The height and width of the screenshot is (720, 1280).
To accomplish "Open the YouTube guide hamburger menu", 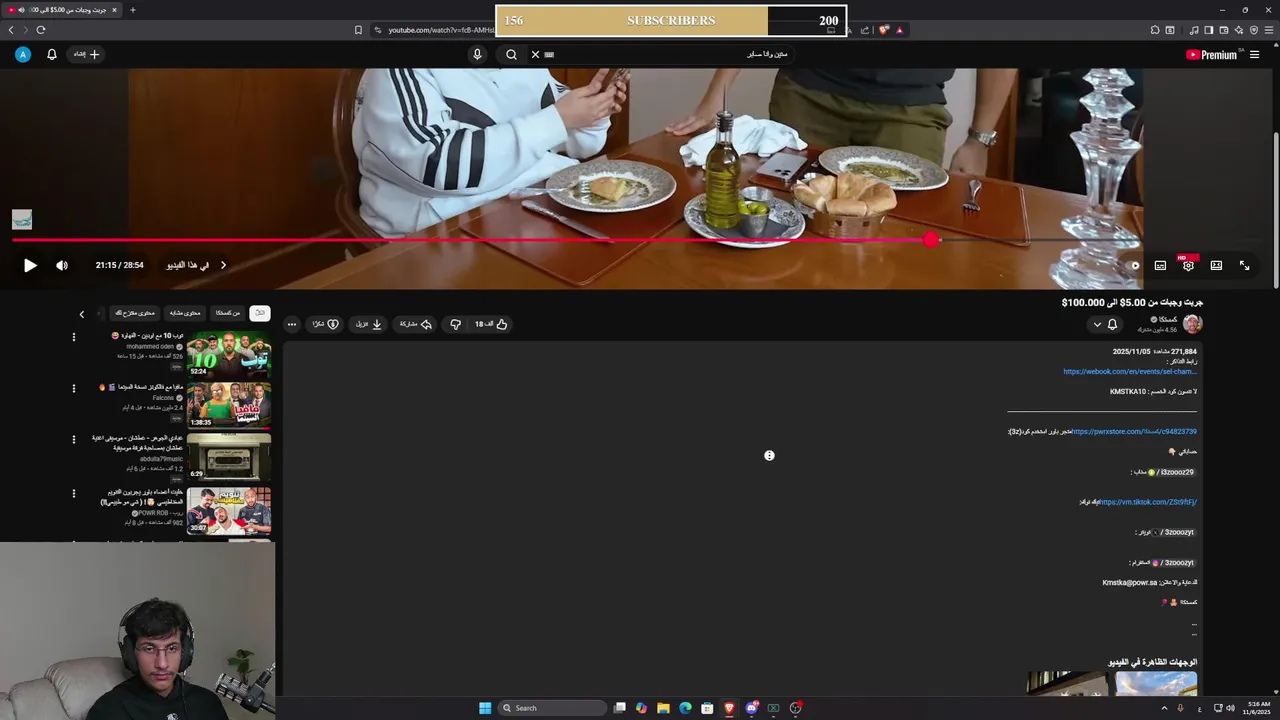I will (1254, 55).
